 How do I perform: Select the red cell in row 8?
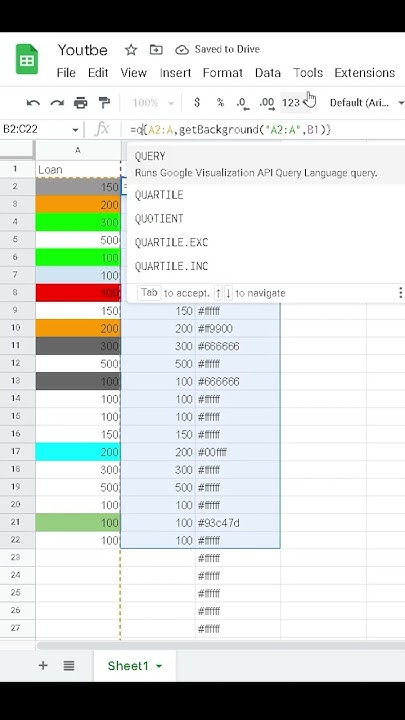pos(78,293)
